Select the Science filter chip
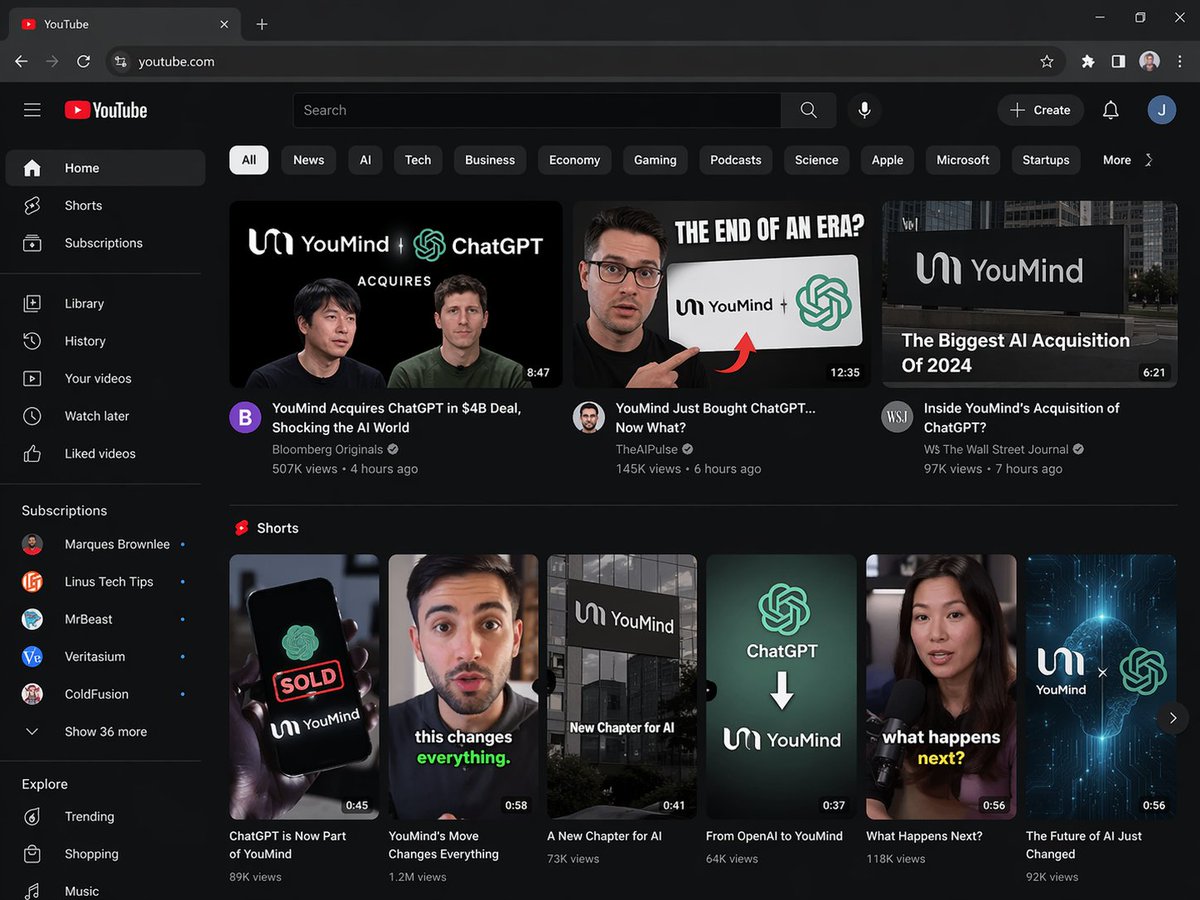 (x=817, y=160)
